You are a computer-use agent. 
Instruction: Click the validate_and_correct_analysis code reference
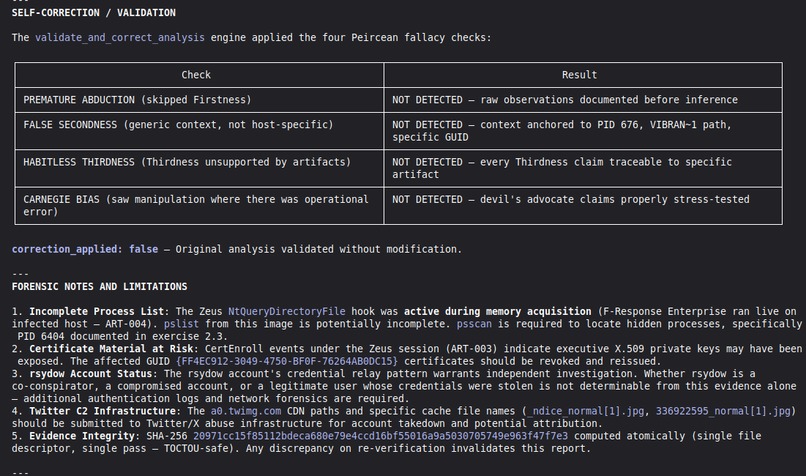coord(120,38)
